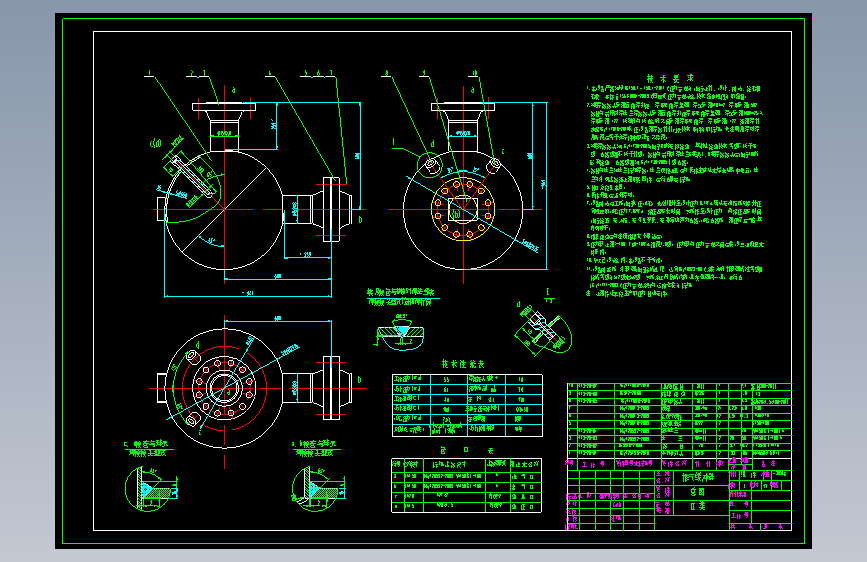Click the inclined sight-glass nozzle on the front view

pos(191,176)
